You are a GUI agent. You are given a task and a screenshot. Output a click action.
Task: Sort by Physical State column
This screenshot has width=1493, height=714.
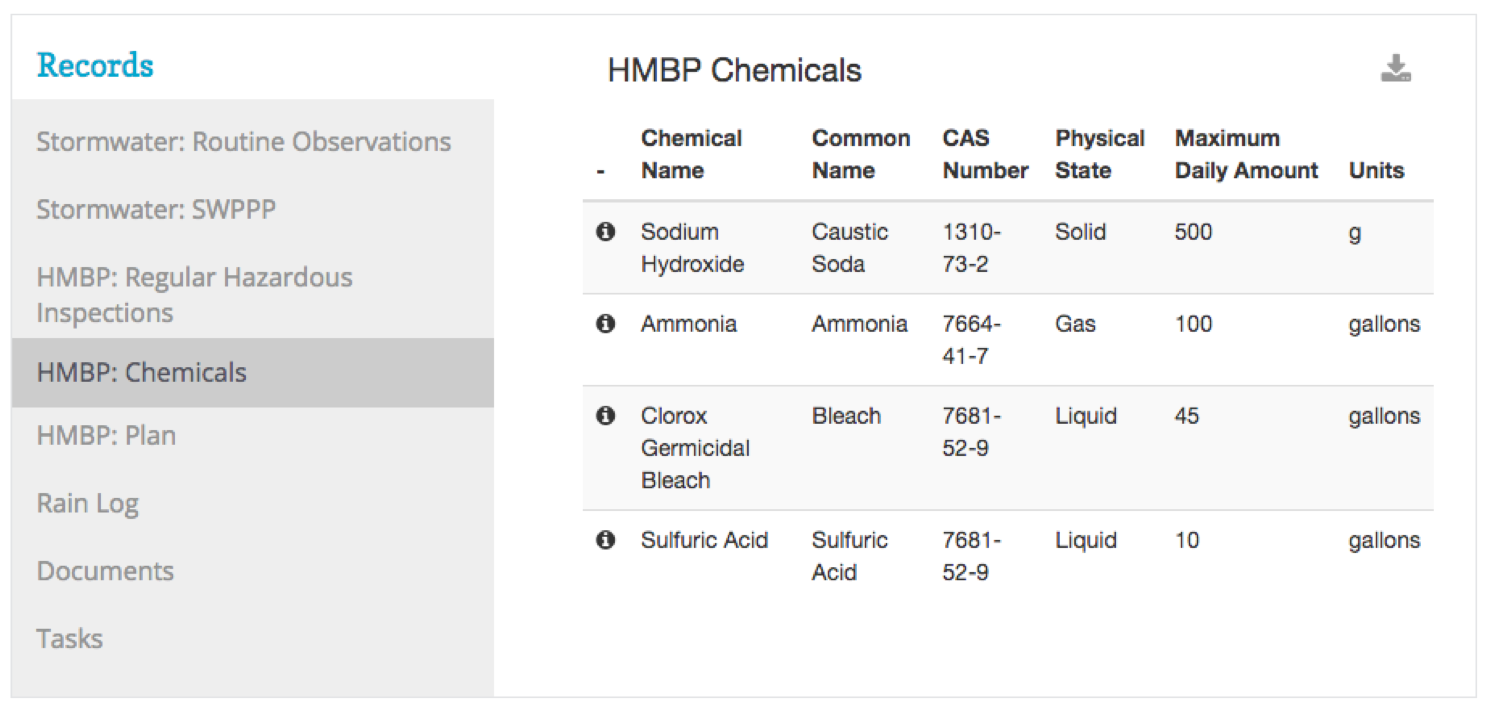click(x=1099, y=154)
